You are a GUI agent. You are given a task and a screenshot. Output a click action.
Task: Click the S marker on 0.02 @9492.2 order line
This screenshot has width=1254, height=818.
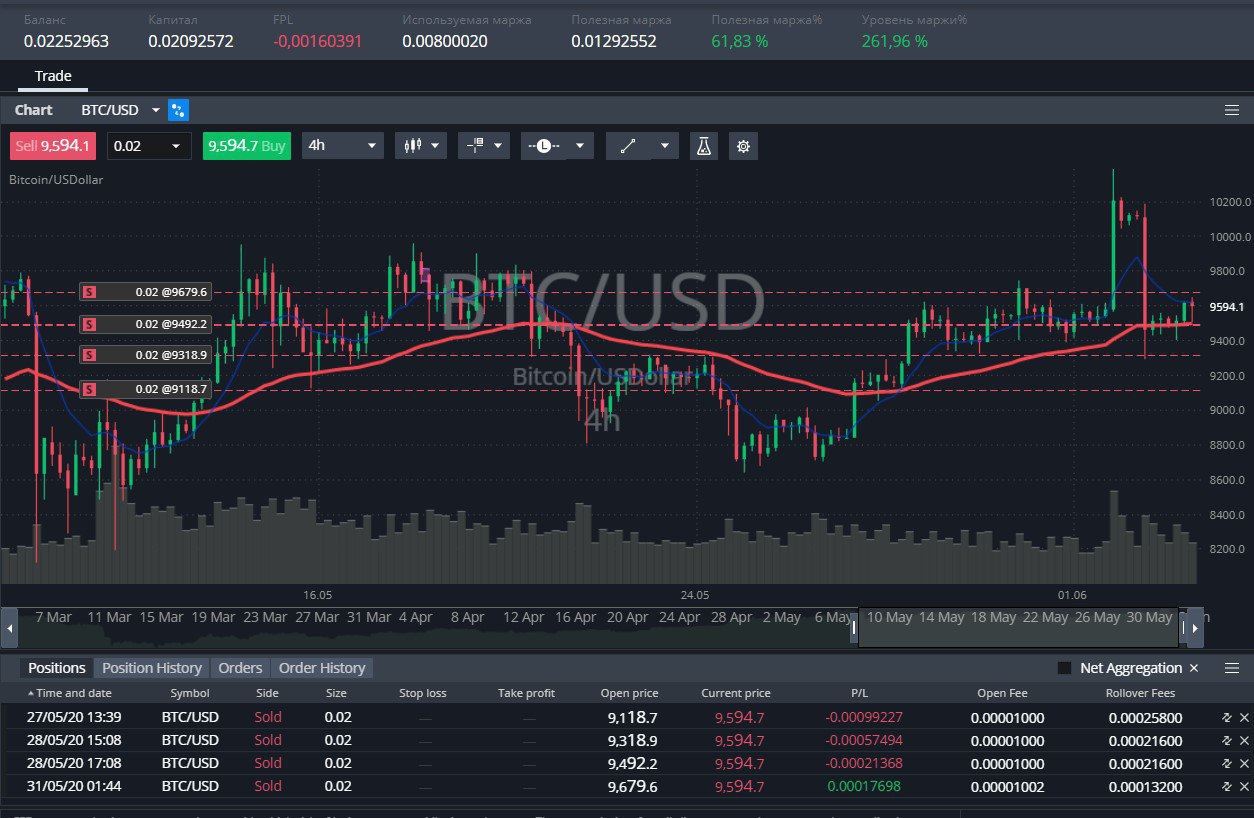(x=89, y=324)
